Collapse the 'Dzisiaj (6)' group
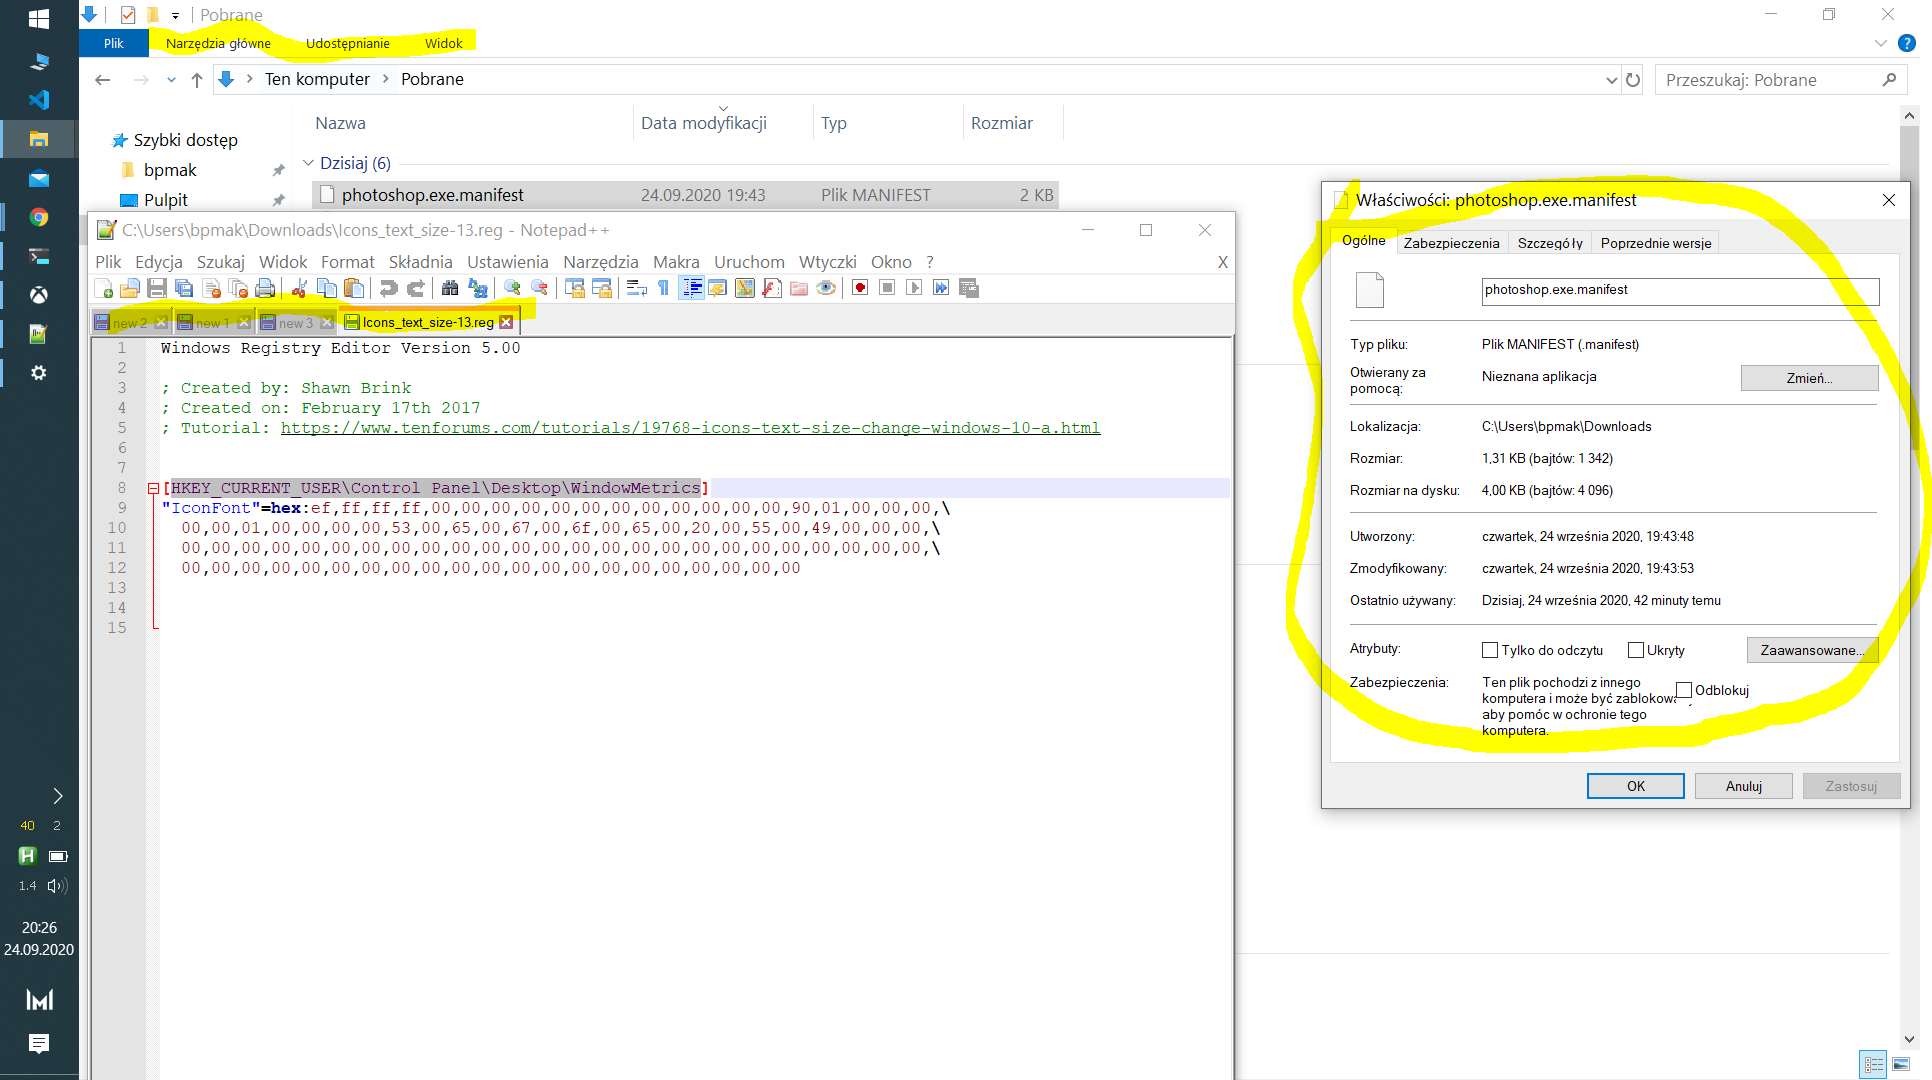Viewport: 1932px width, 1080px height. coord(309,163)
